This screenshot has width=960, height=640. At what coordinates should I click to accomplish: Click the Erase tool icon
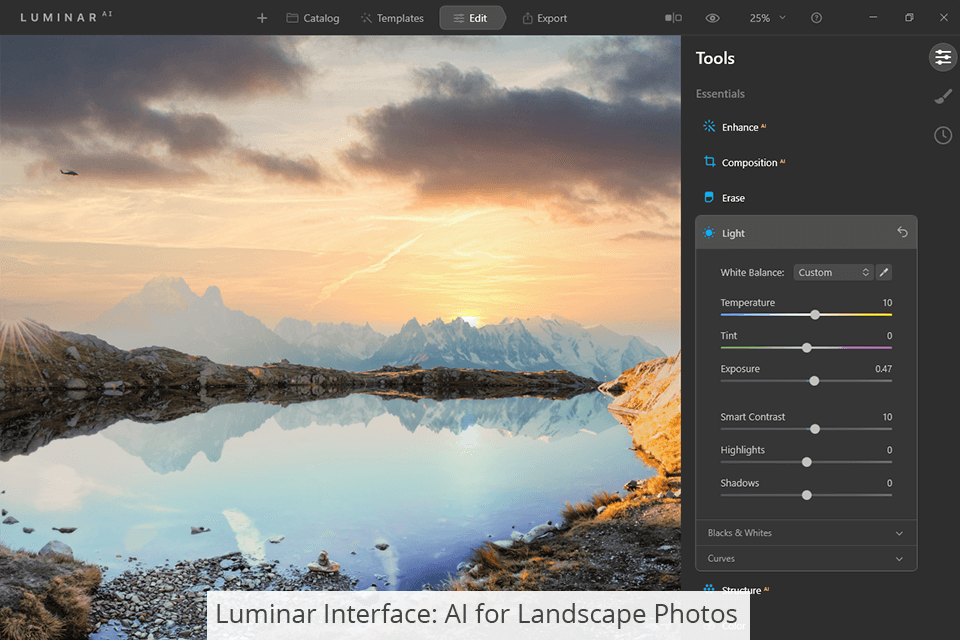point(709,197)
